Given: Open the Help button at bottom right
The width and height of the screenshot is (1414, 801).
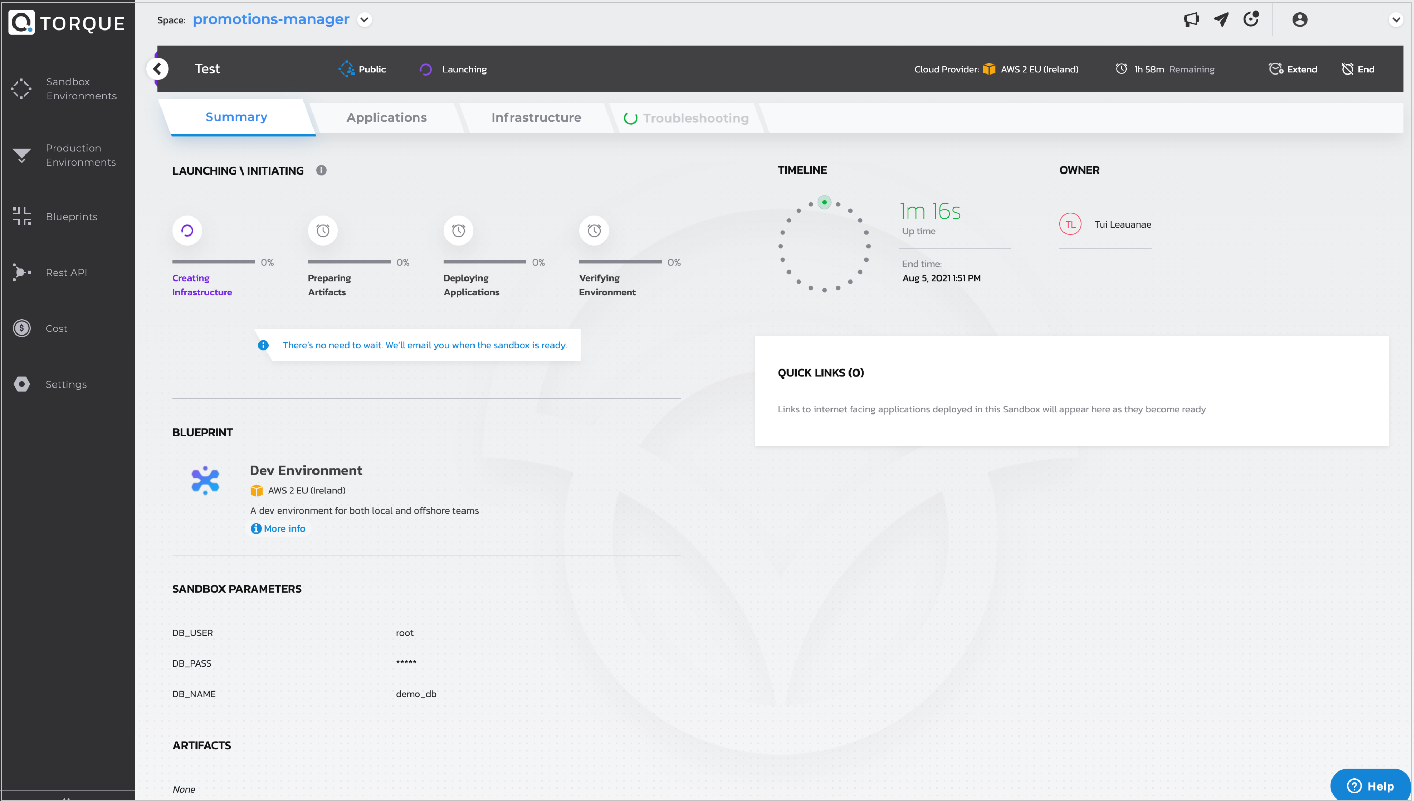Looking at the screenshot, I should [1369, 785].
